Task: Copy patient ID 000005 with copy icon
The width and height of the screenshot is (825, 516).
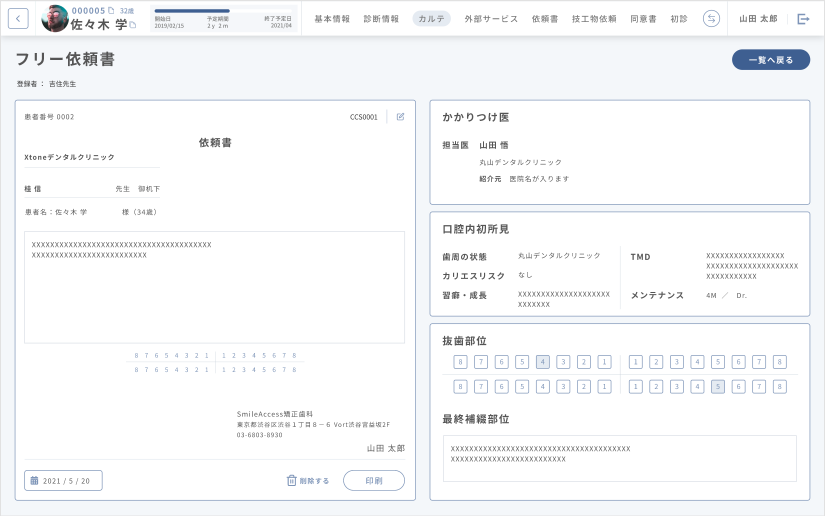Action: (x=111, y=11)
